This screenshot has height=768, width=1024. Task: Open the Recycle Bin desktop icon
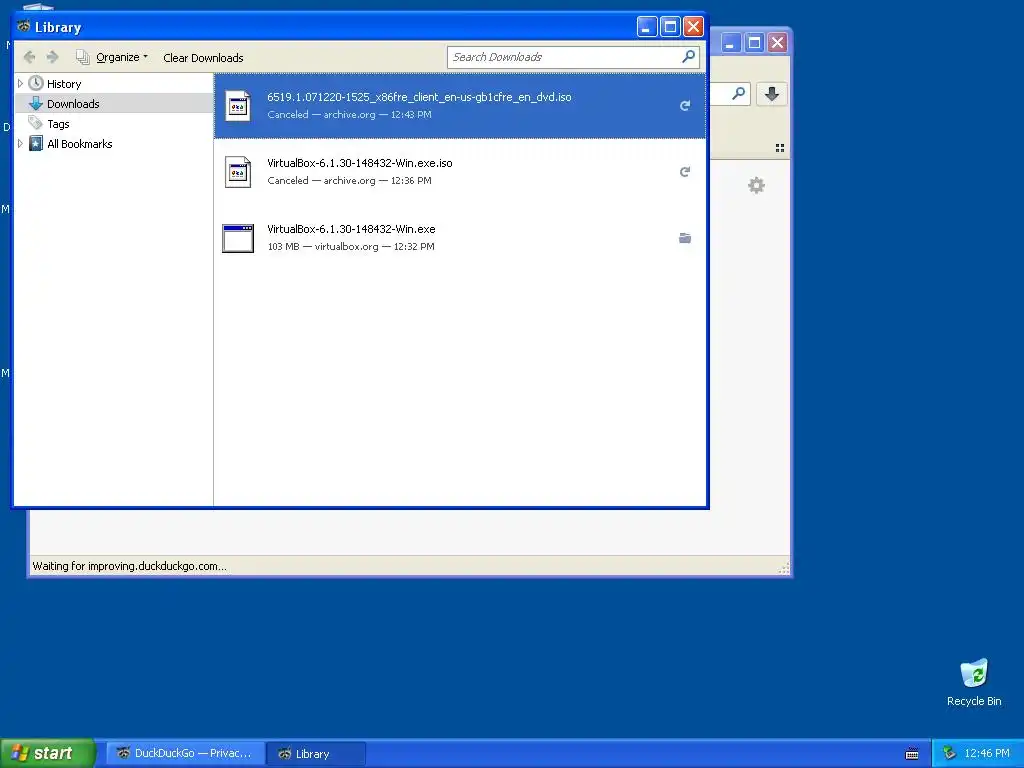pos(974,682)
